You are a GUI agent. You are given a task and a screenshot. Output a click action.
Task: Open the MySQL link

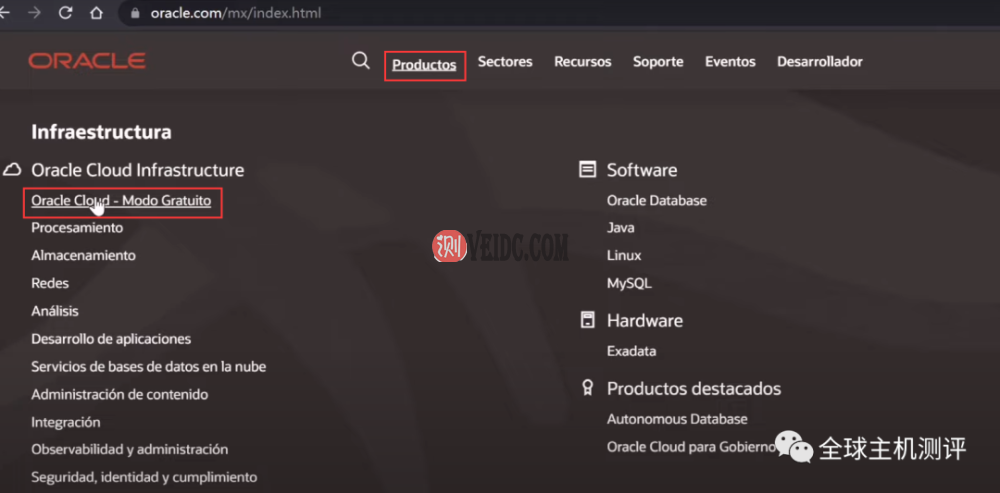[629, 283]
